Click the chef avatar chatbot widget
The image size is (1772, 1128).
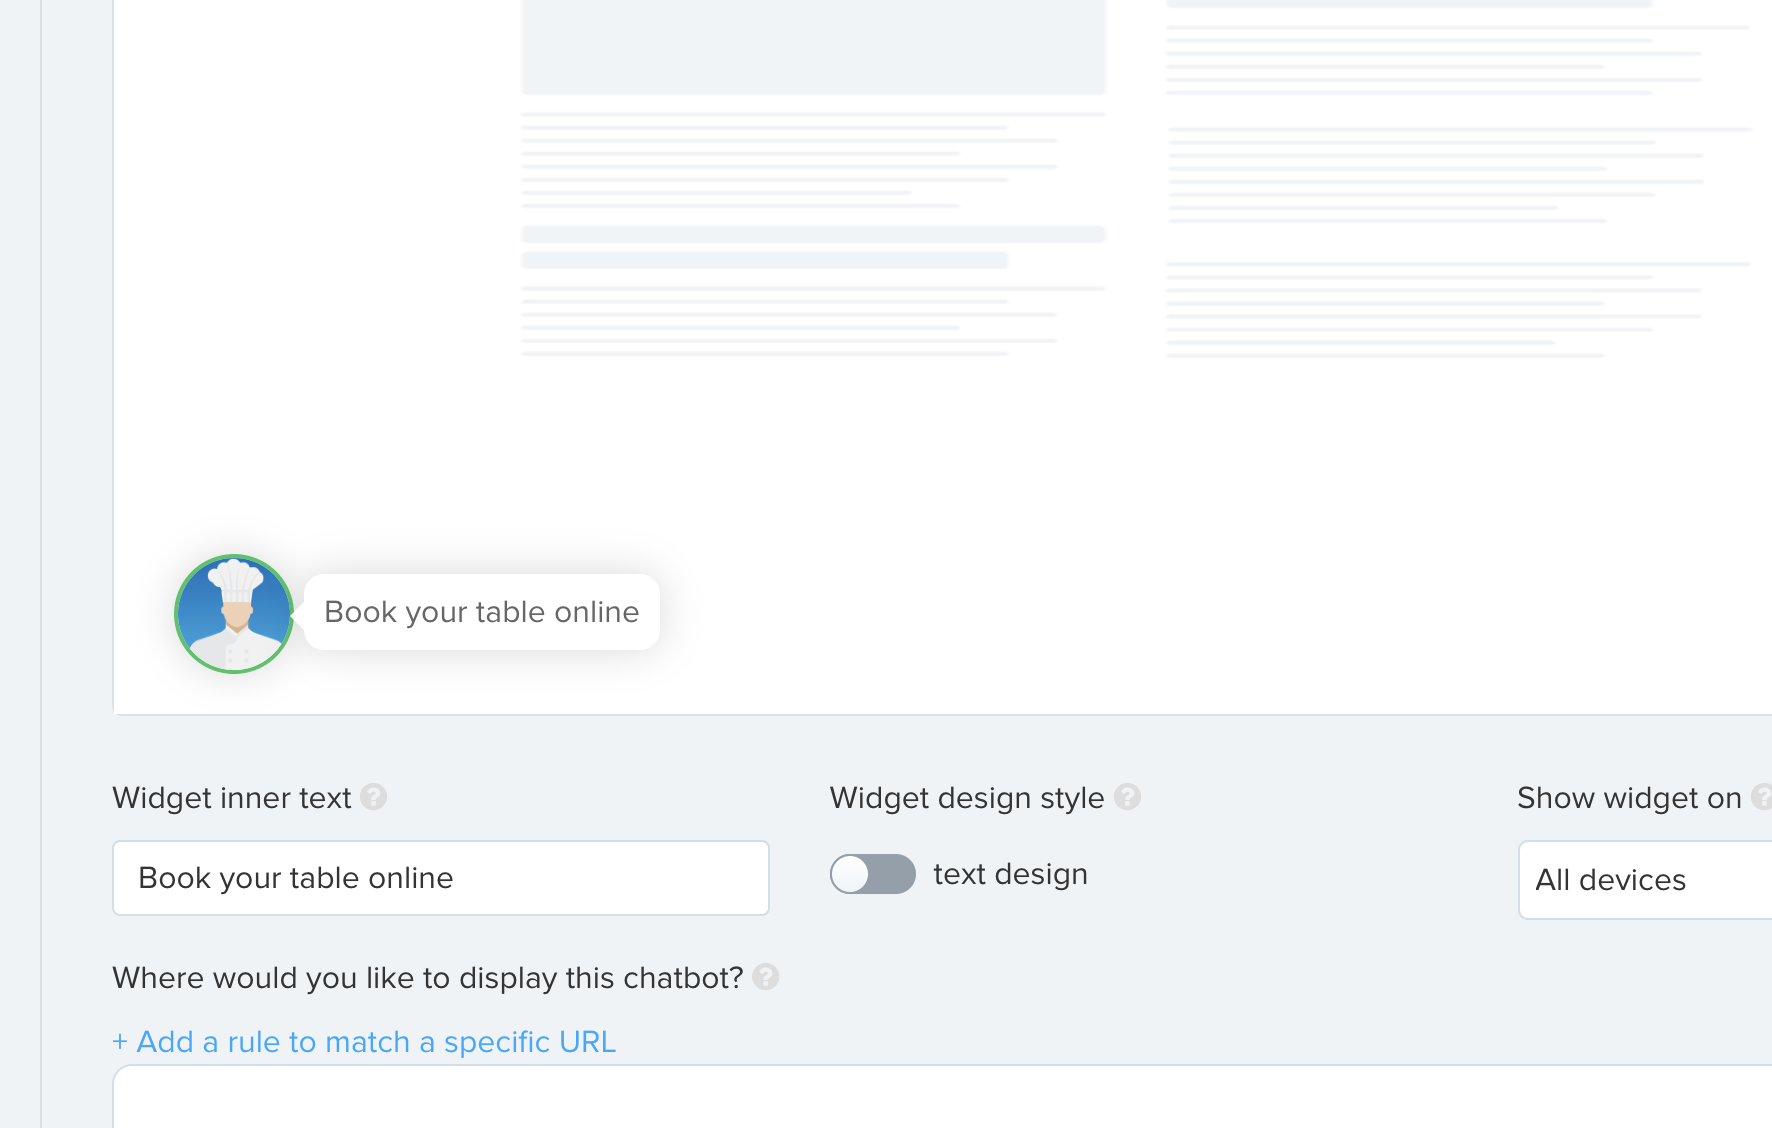click(x=234, y=614)
